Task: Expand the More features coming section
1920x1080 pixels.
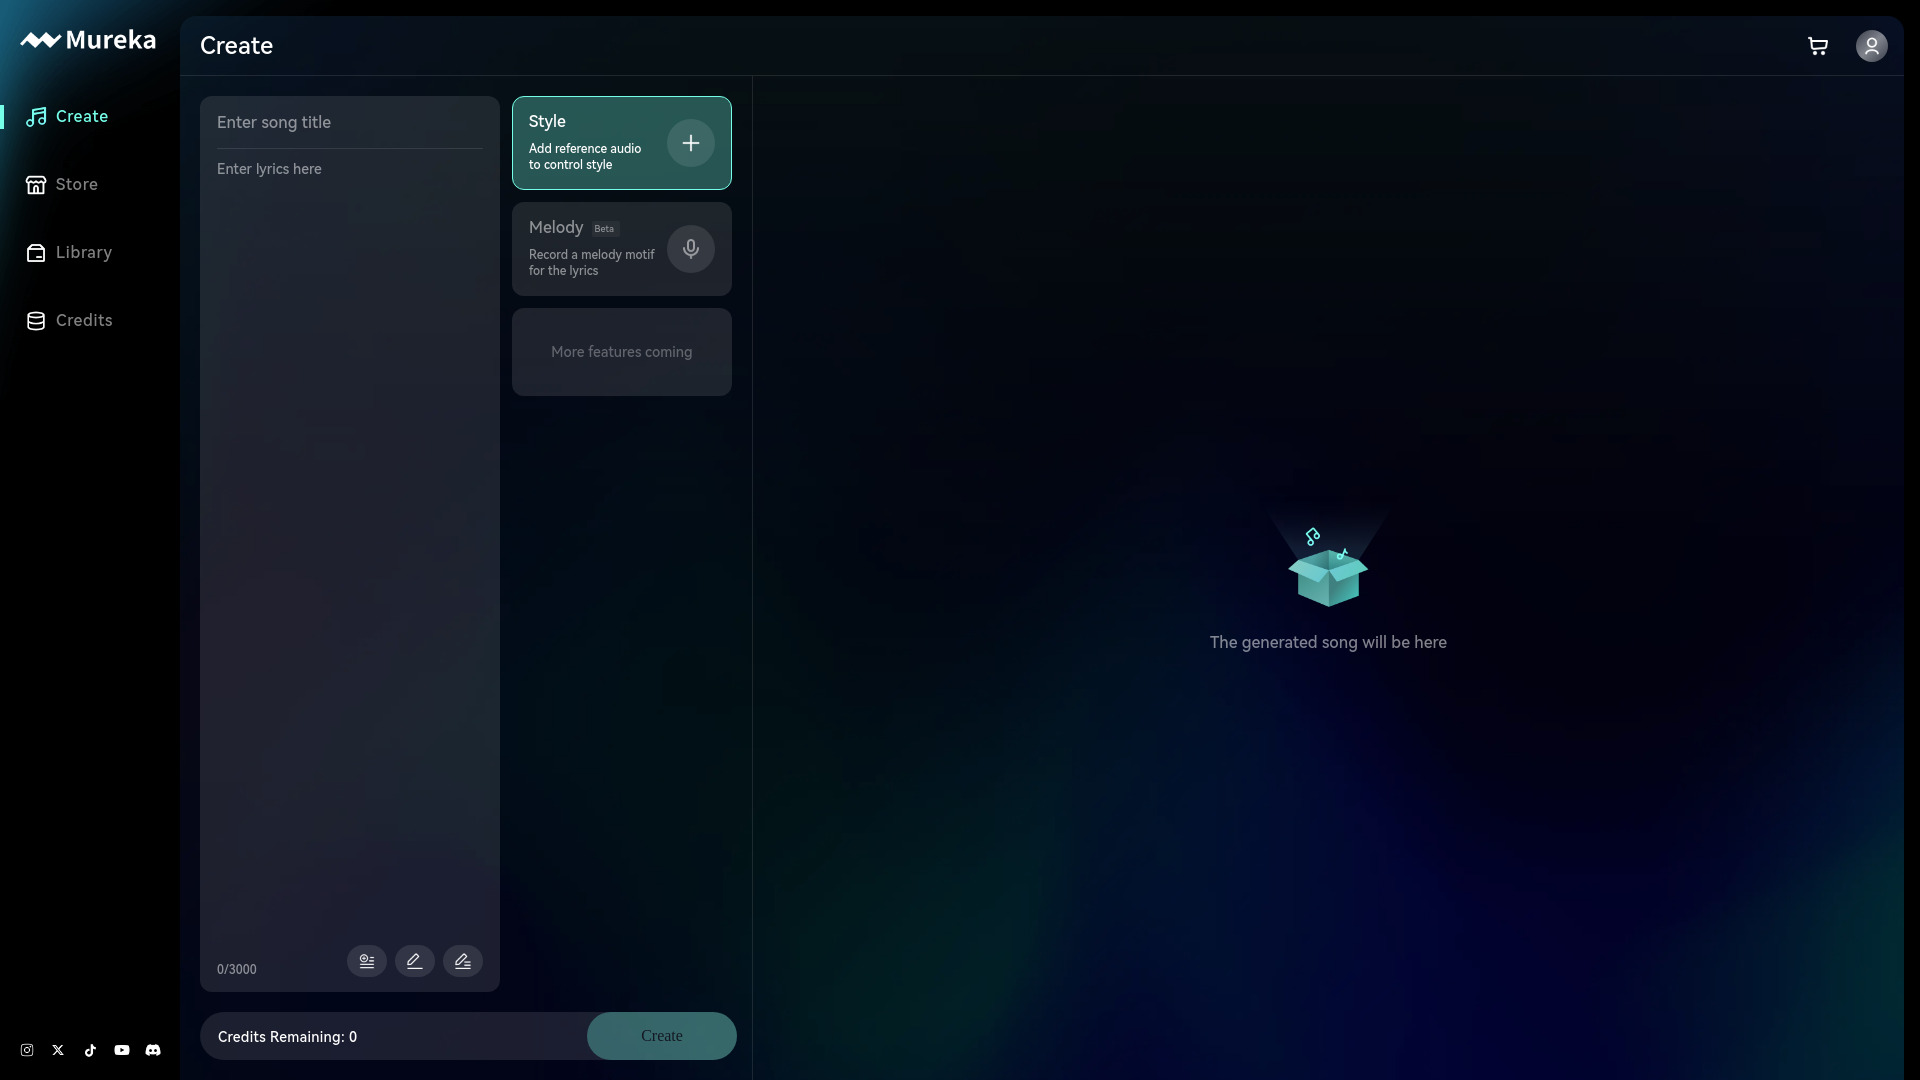Action: [x=621, y=351]
